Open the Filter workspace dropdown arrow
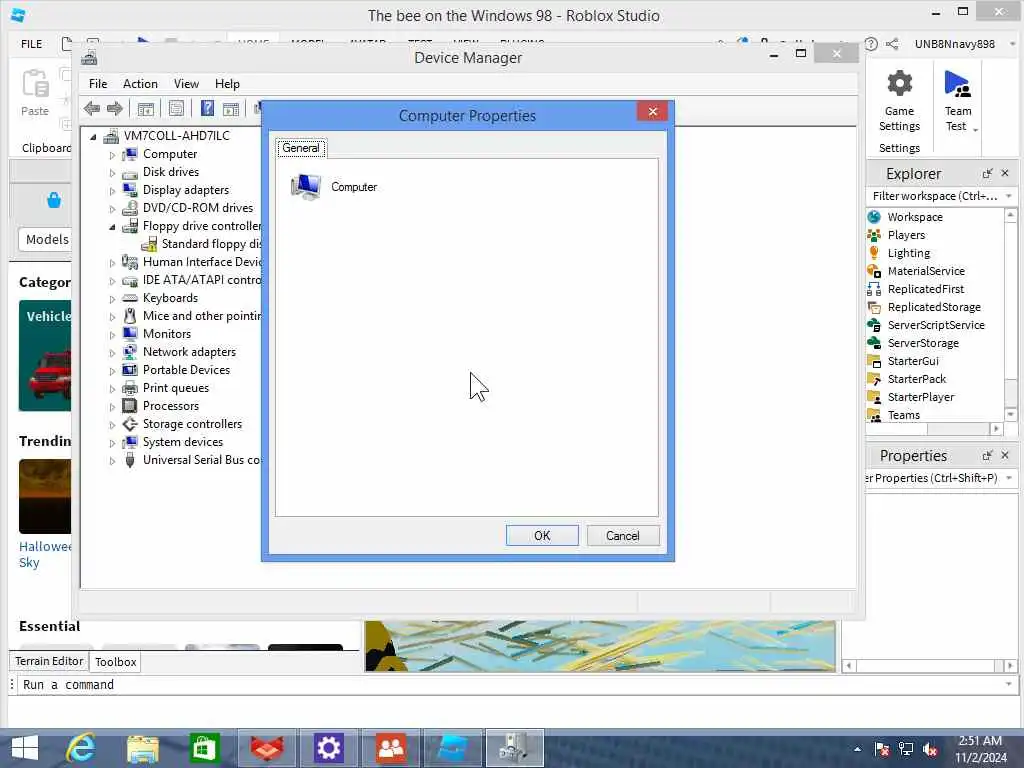1024x768 pixels. 1009,196
